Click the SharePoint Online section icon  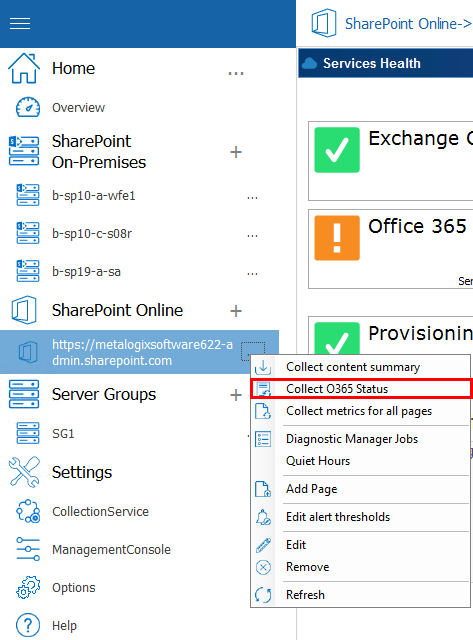tap(24, 310)
